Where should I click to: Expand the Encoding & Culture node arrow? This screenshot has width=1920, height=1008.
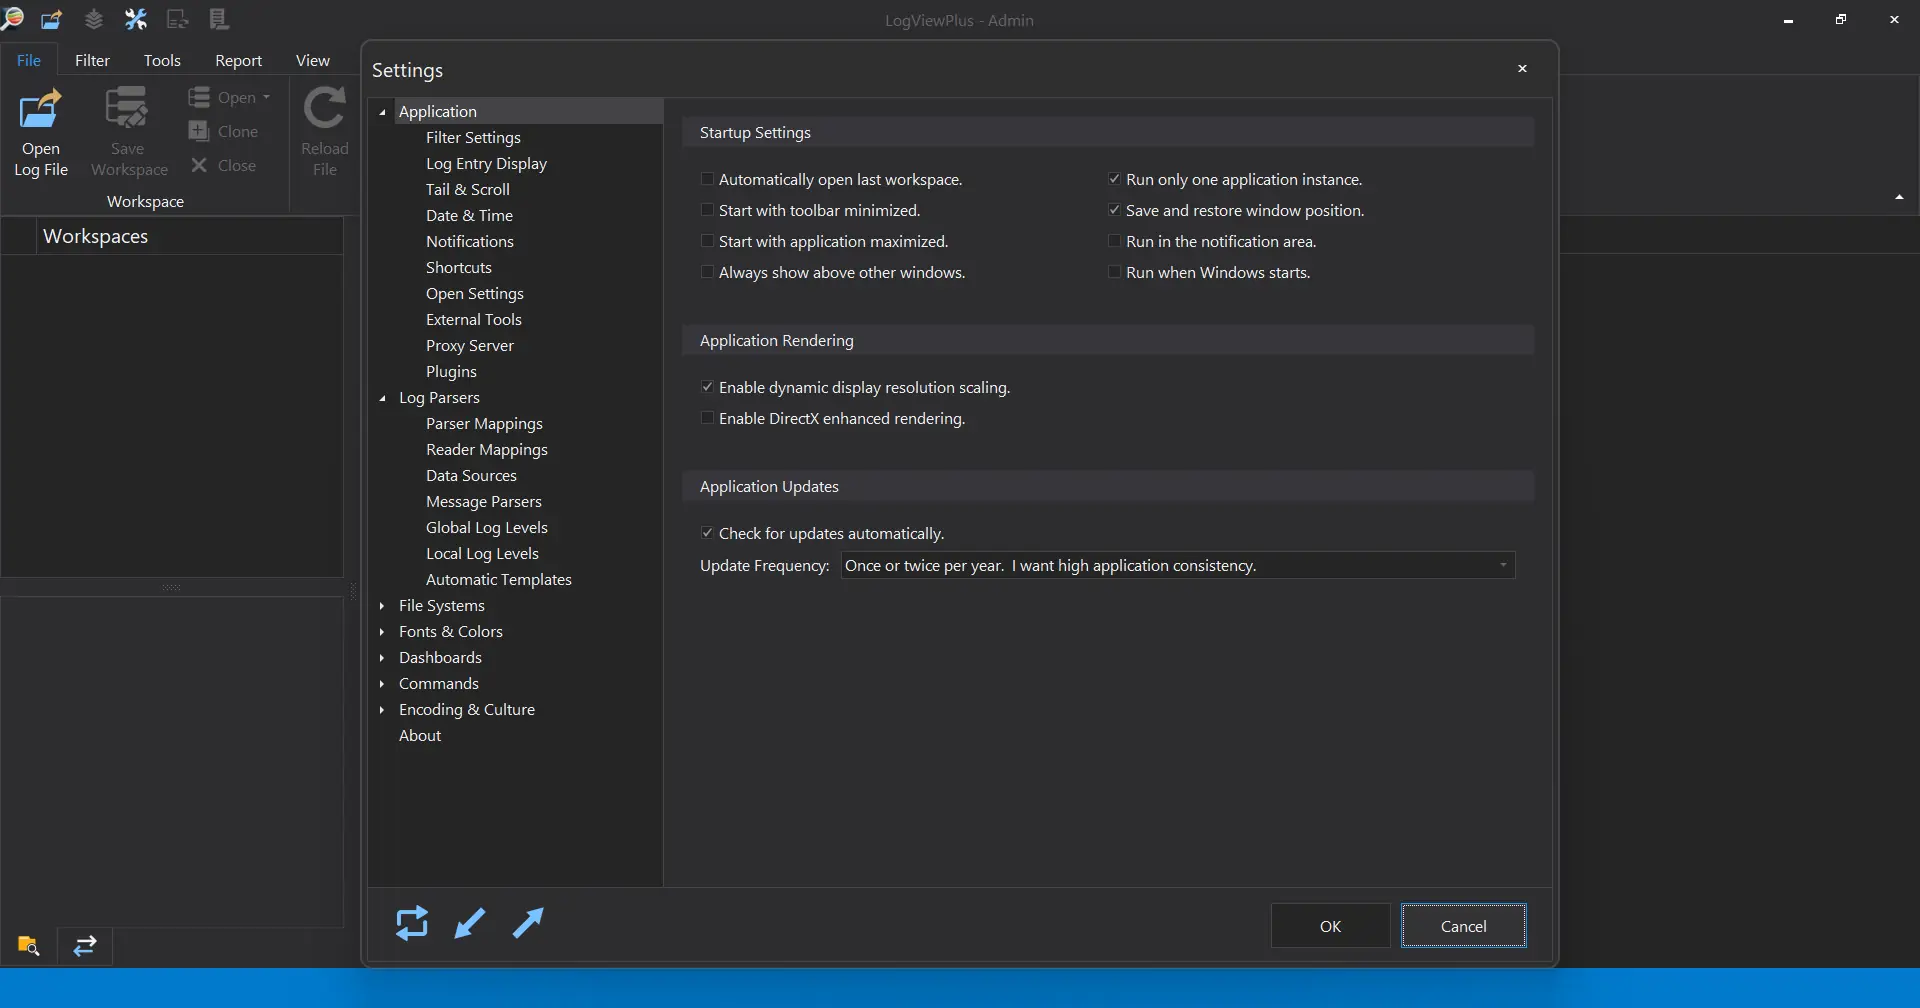pyautogui.click(x=382, y=709)
